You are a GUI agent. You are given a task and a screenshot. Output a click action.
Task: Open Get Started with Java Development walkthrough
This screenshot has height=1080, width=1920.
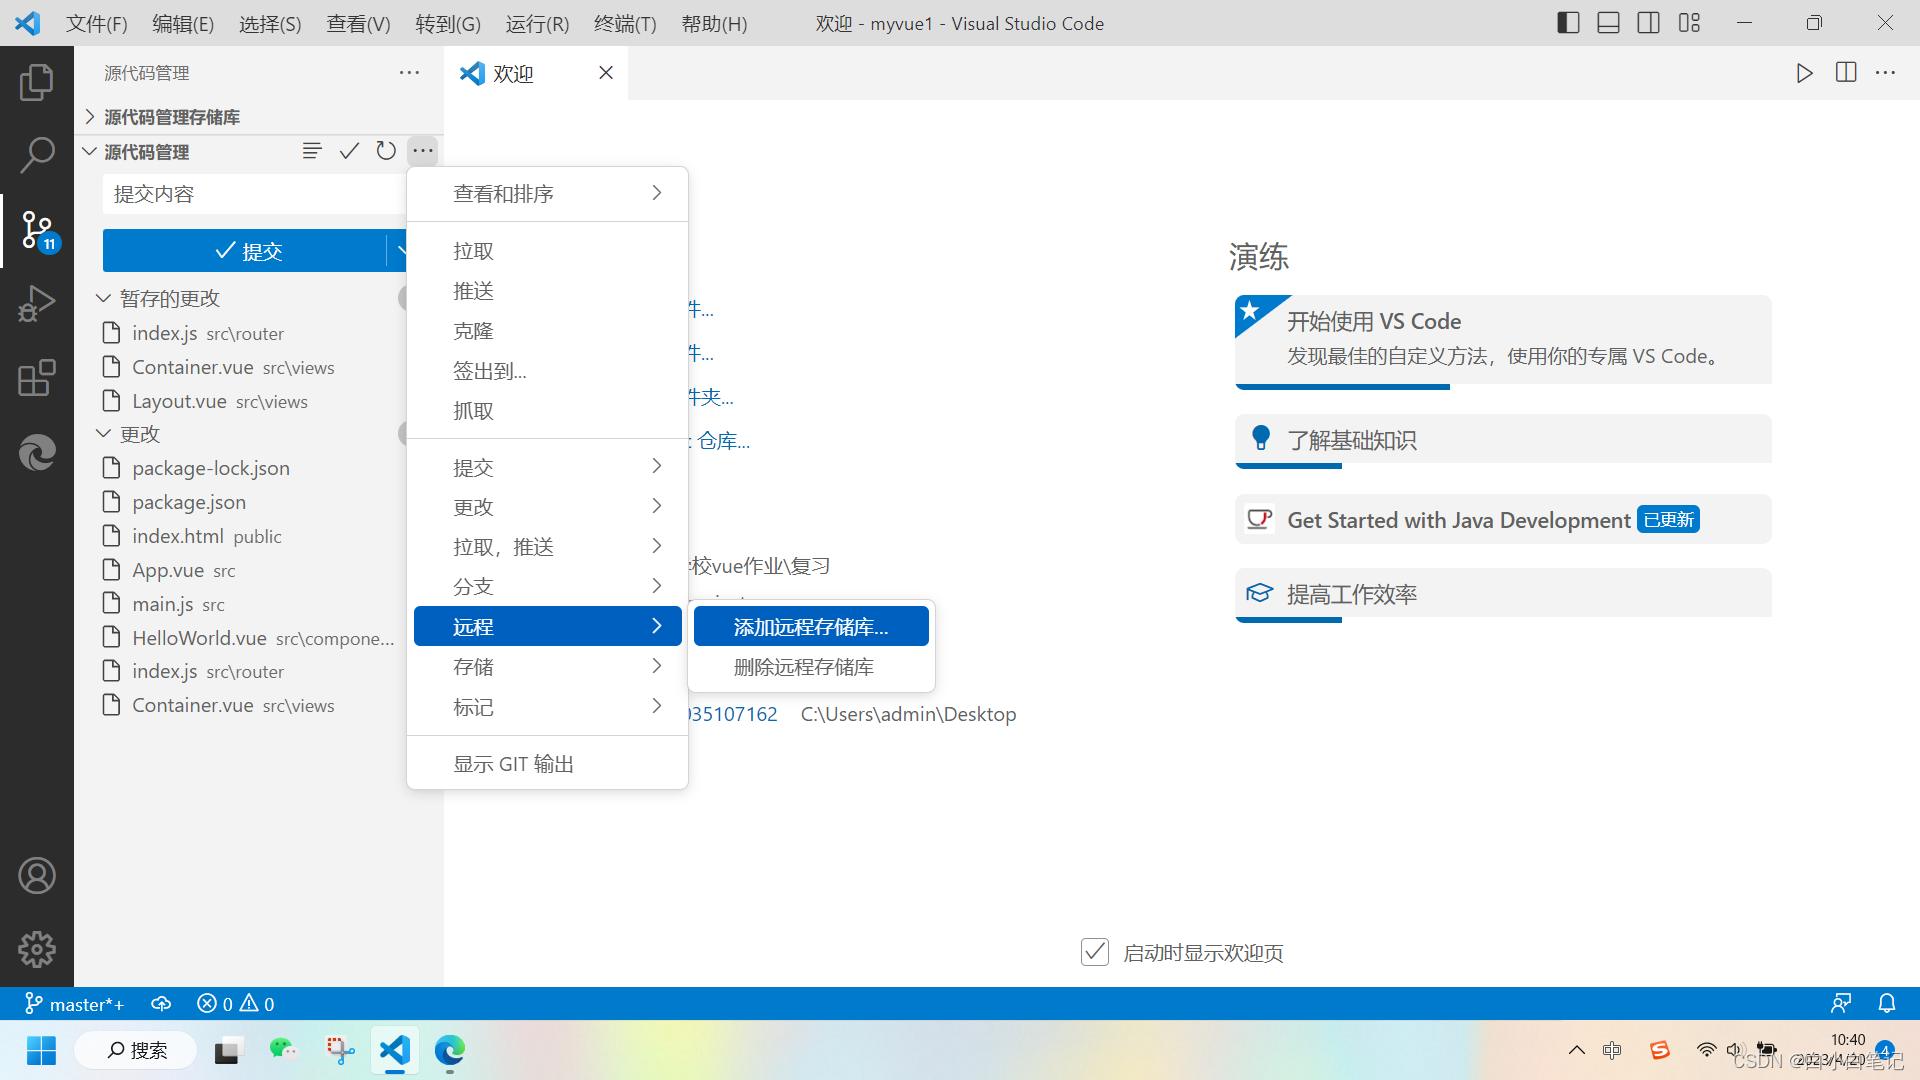click(1503, 520)
